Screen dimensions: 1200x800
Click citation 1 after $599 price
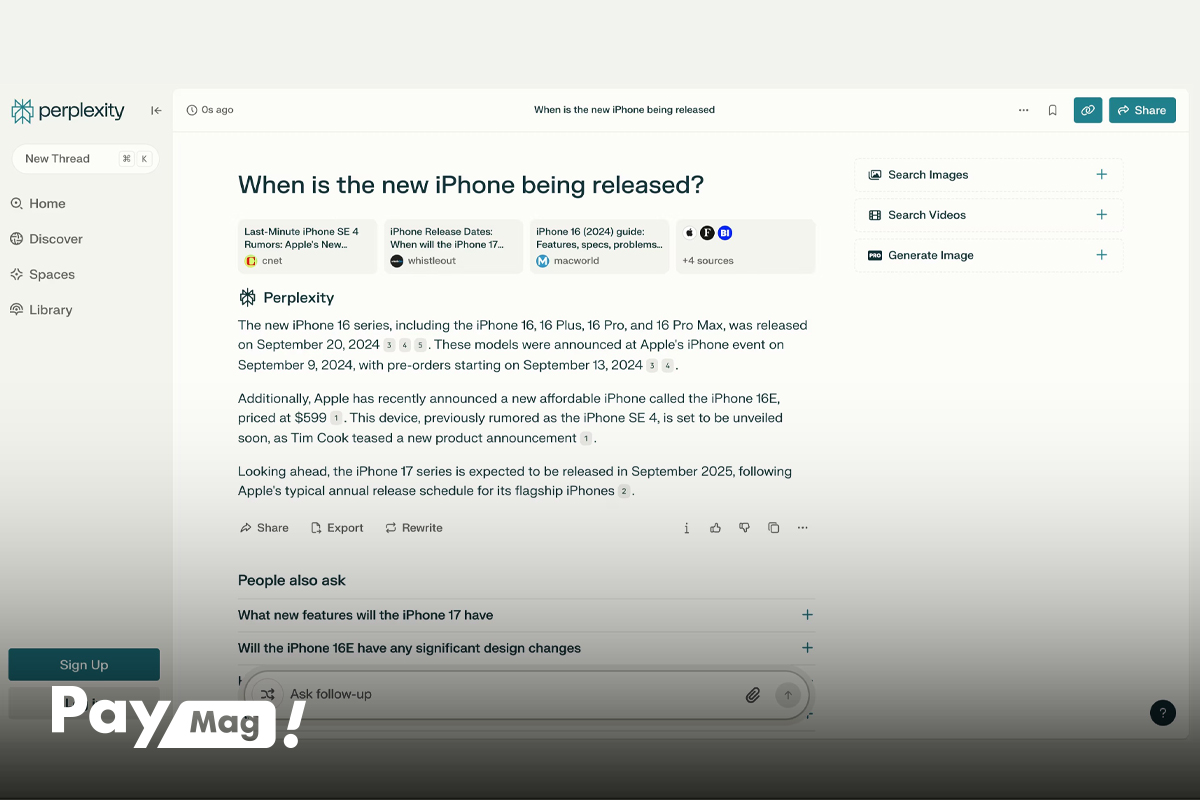pos(337,418)
